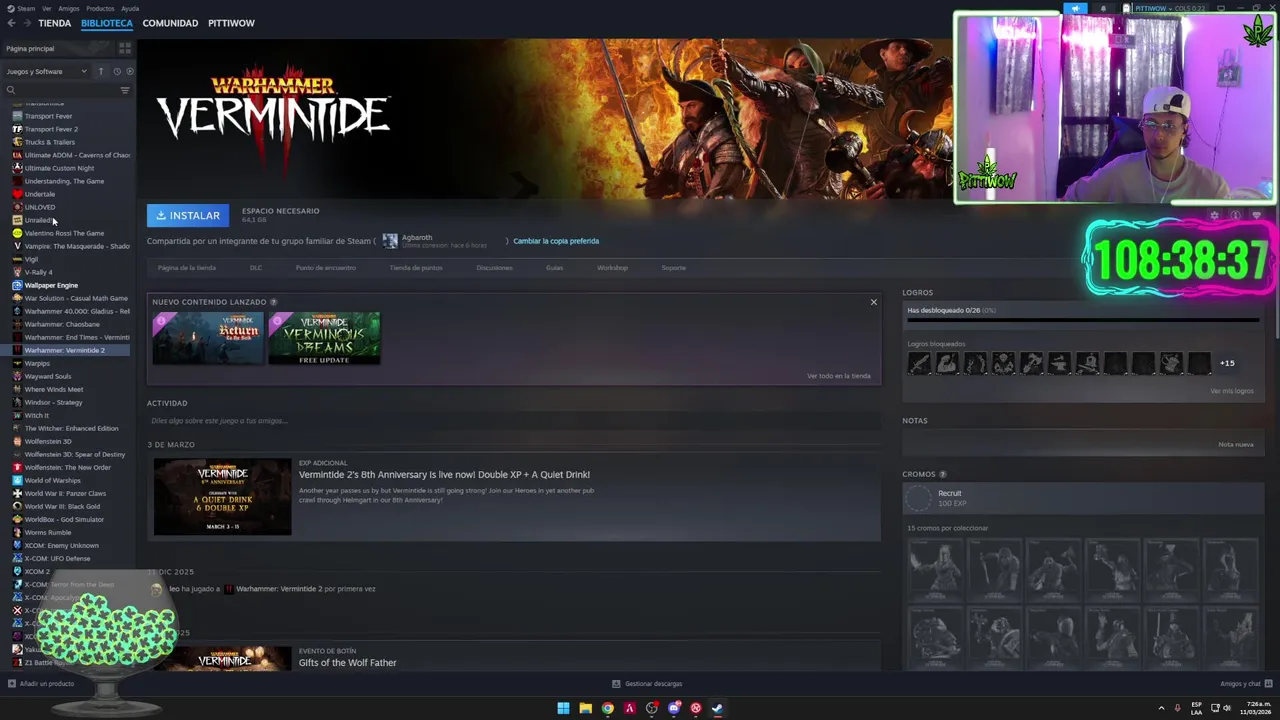The height and width of the screenshot is (720, 1280).
Task: Open the DLC tab
Action: (256, 268)
